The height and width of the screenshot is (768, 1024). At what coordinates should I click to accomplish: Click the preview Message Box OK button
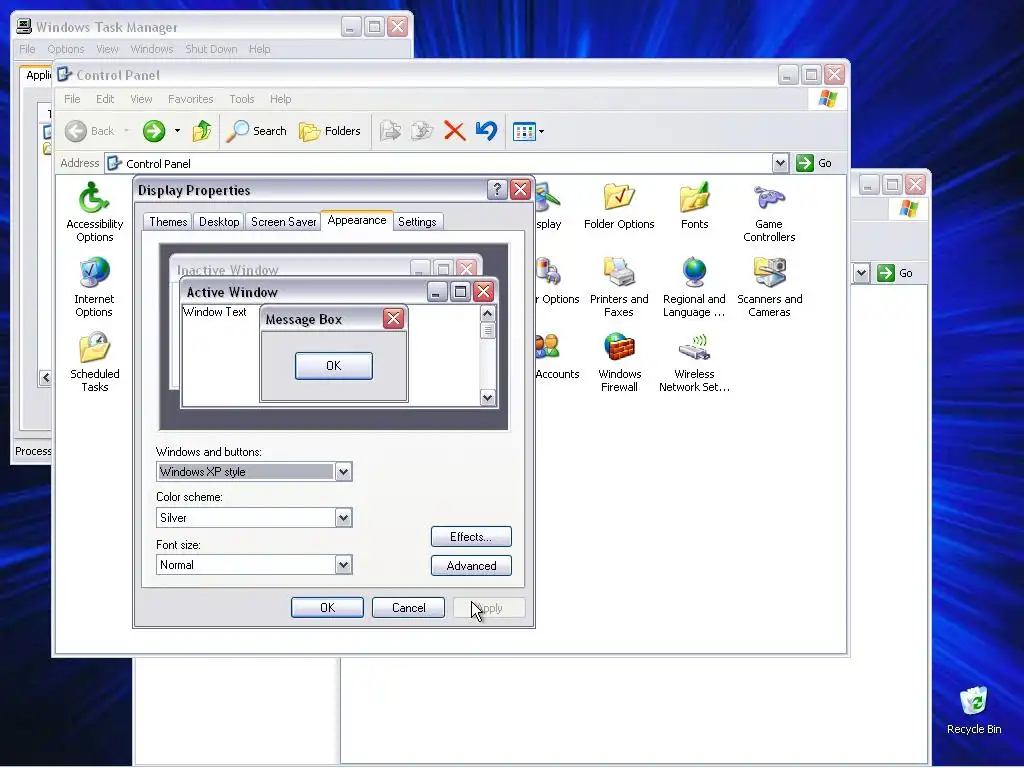coord(334,366)
